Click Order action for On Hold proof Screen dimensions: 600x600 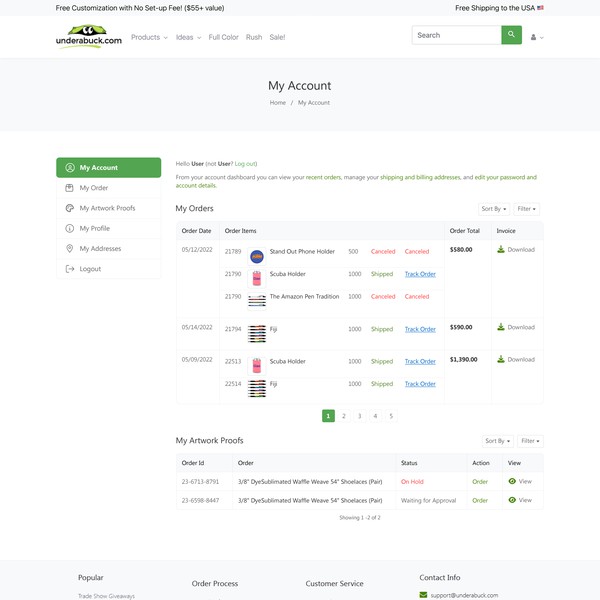click(480, 482)
